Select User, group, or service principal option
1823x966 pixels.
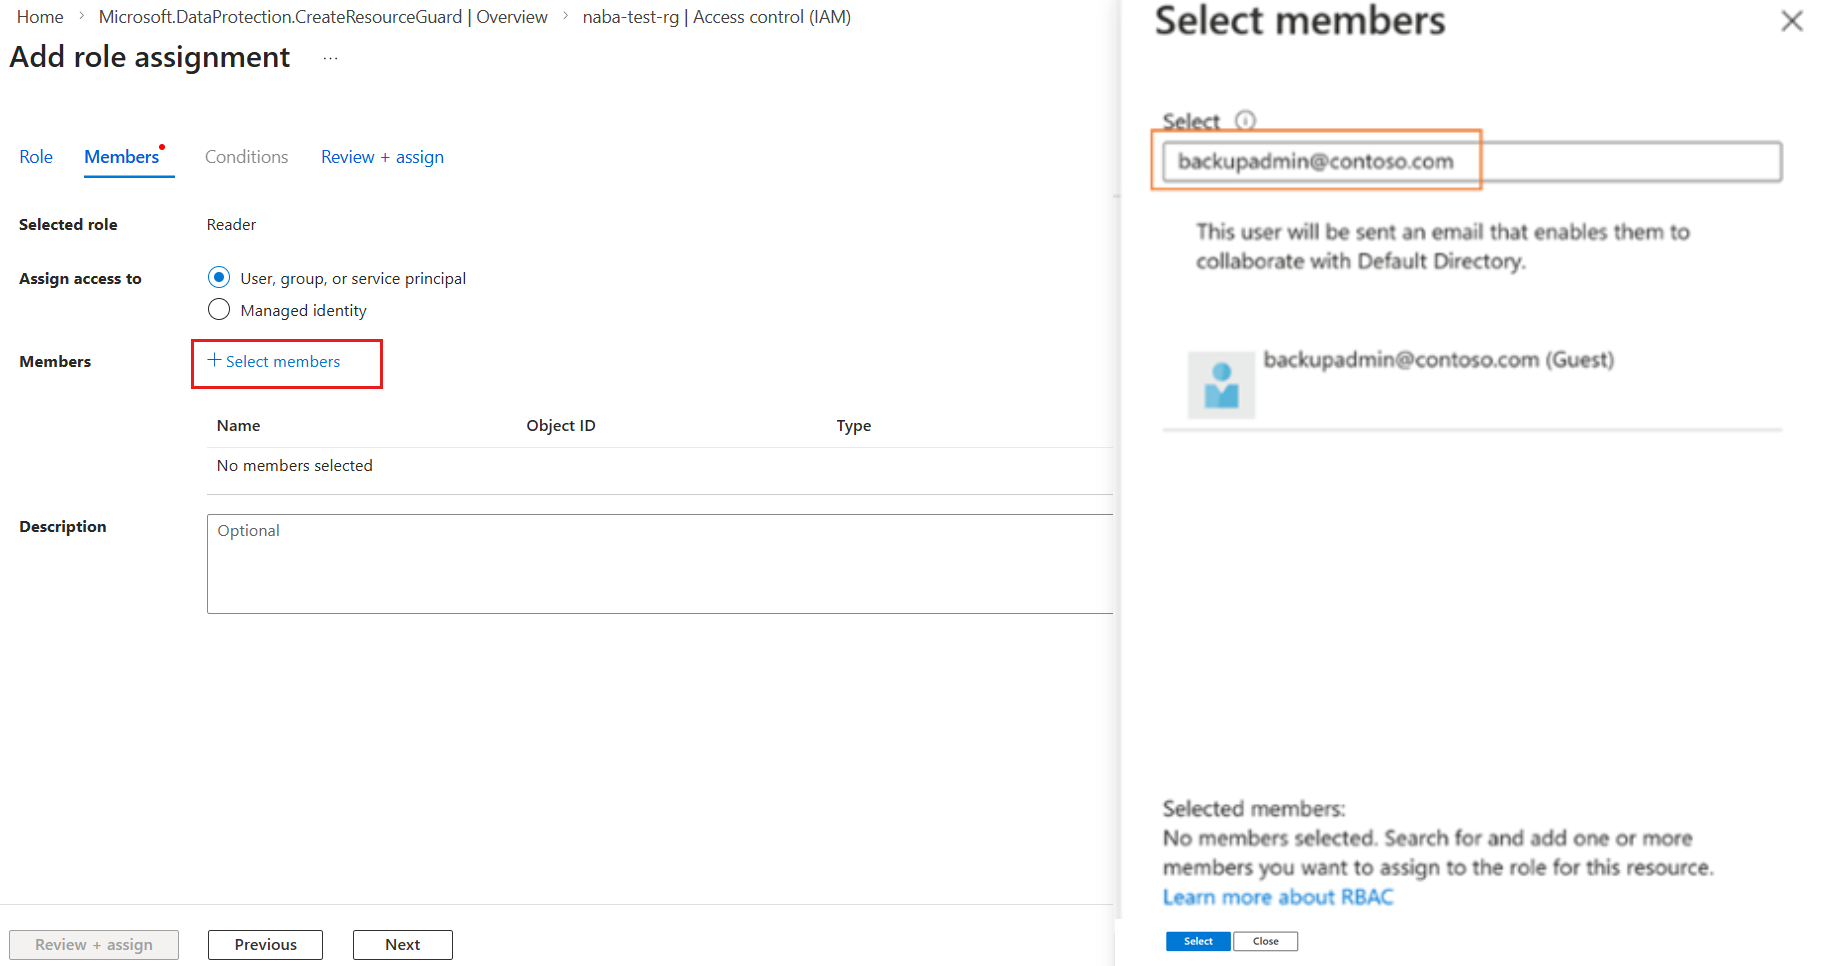click(x=219, y=277)
